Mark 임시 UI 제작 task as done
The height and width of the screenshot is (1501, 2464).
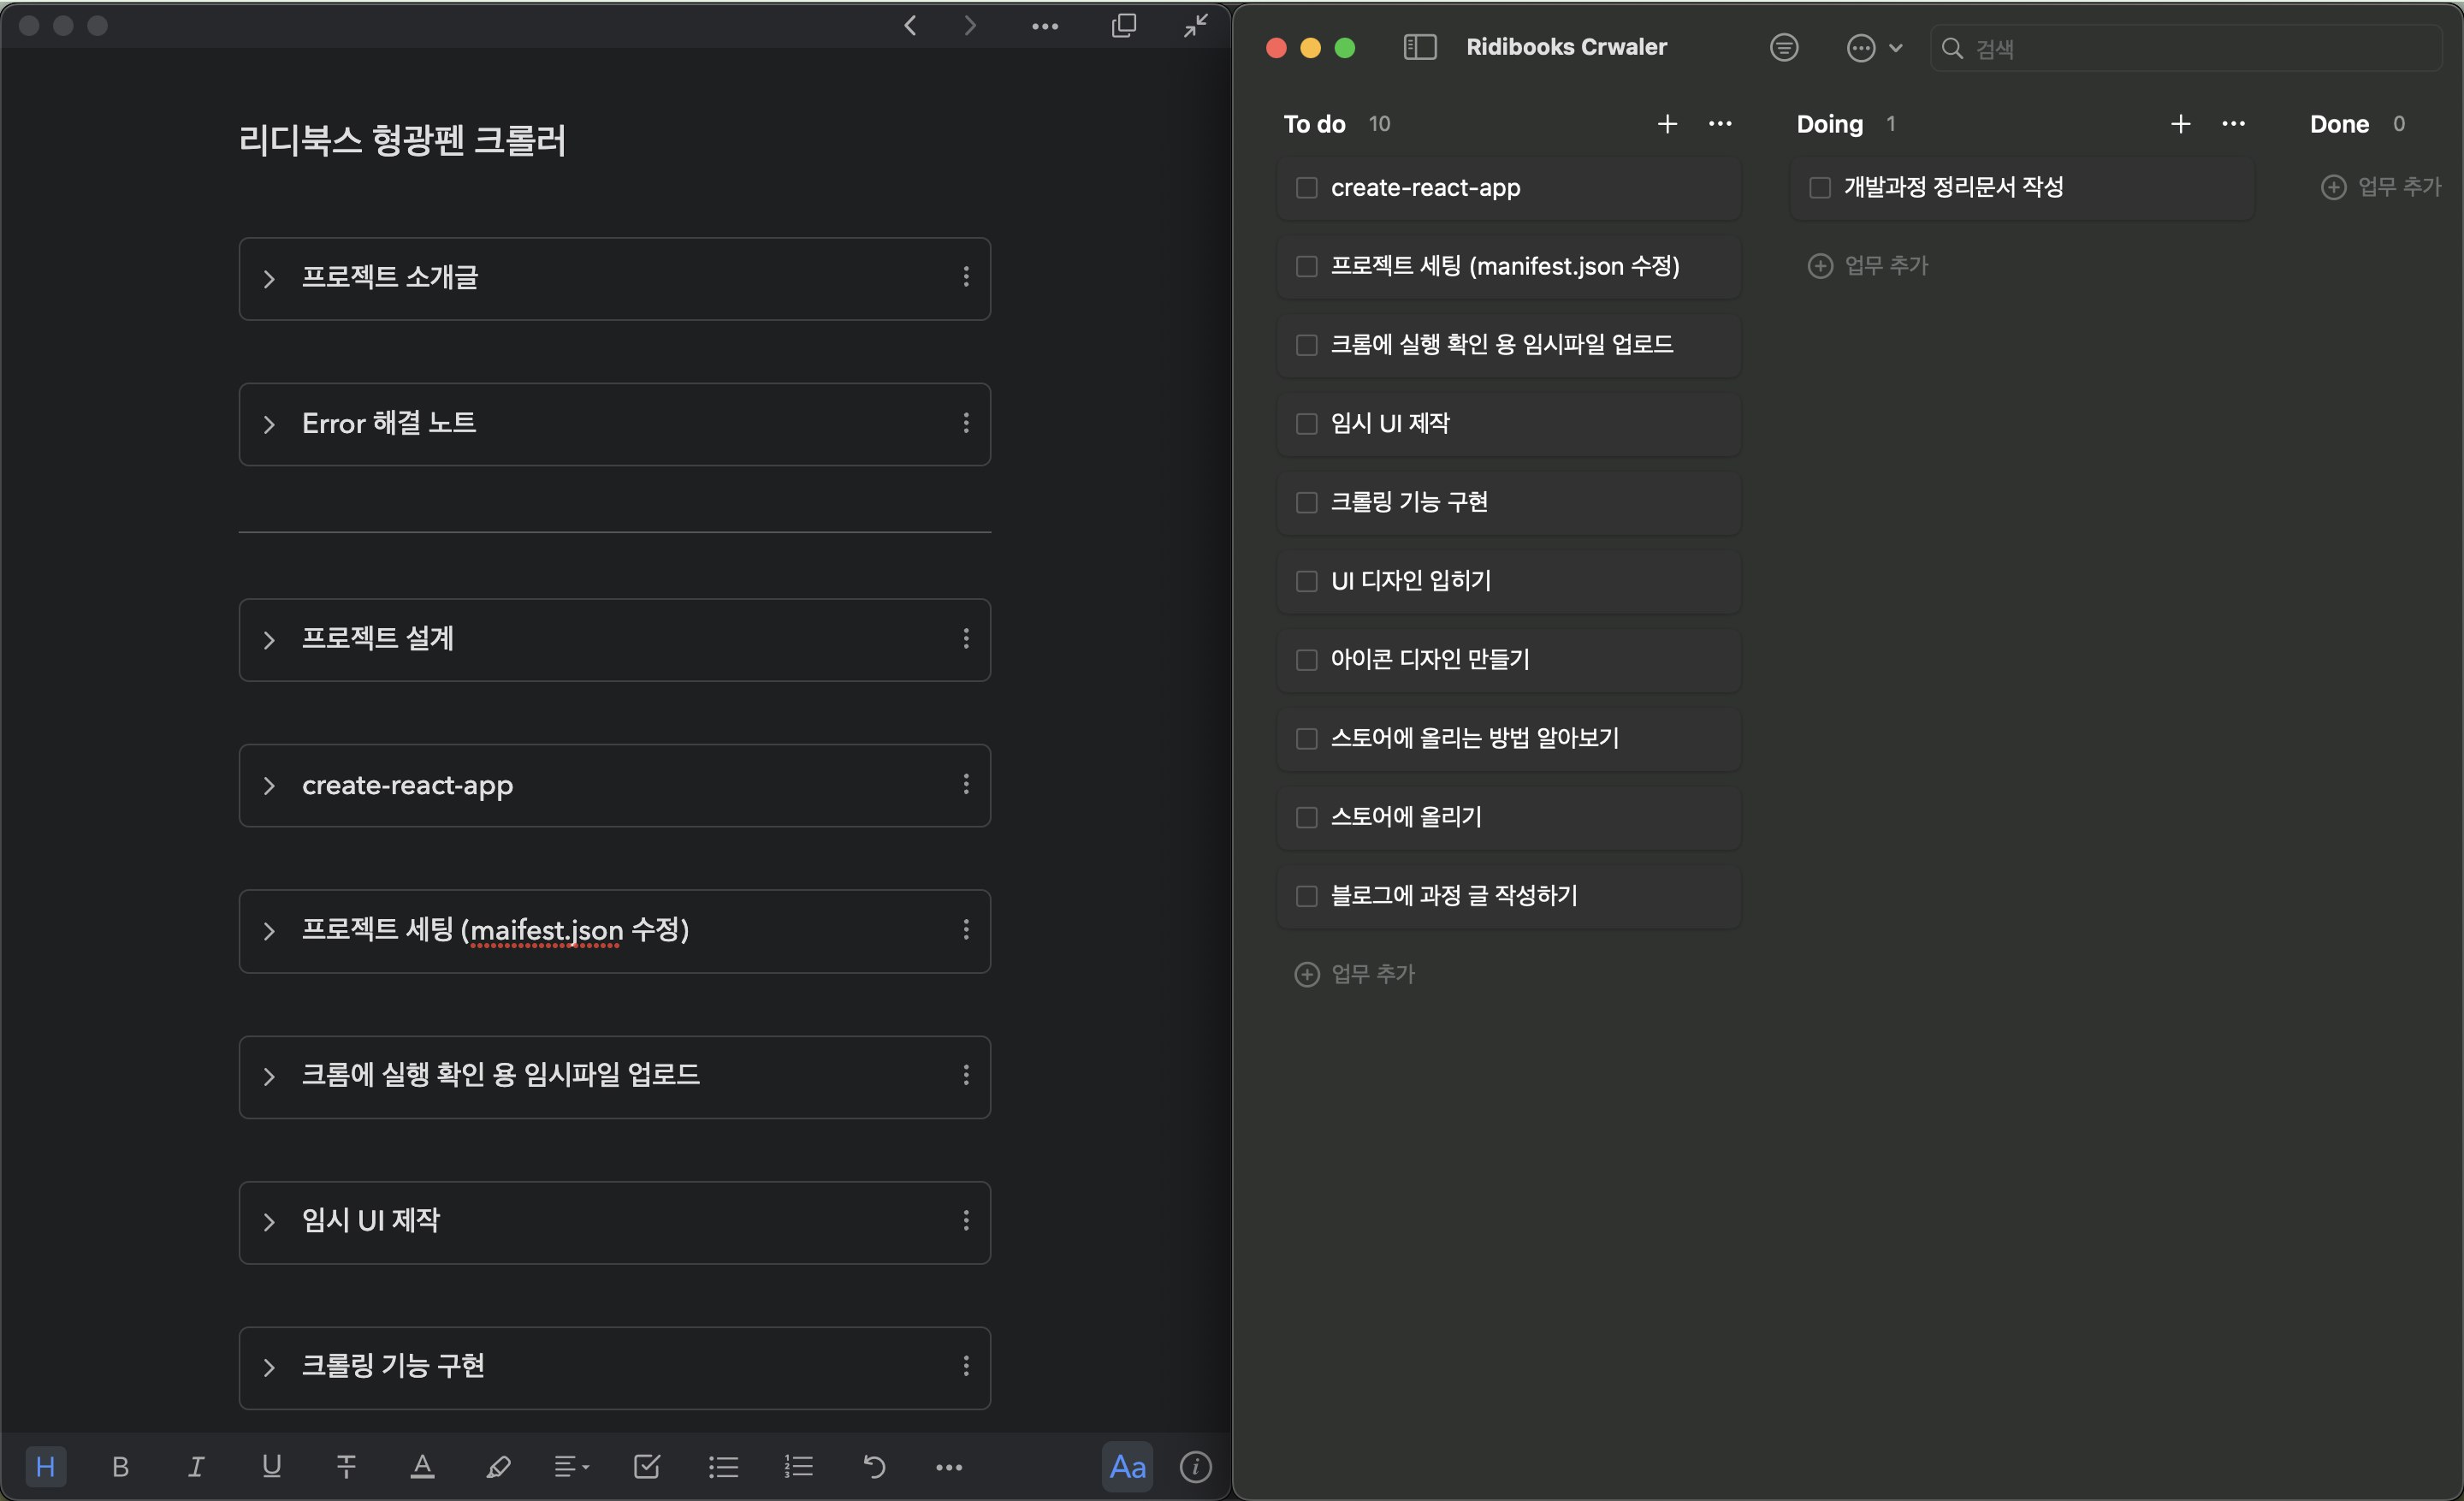click(1306, 424)
